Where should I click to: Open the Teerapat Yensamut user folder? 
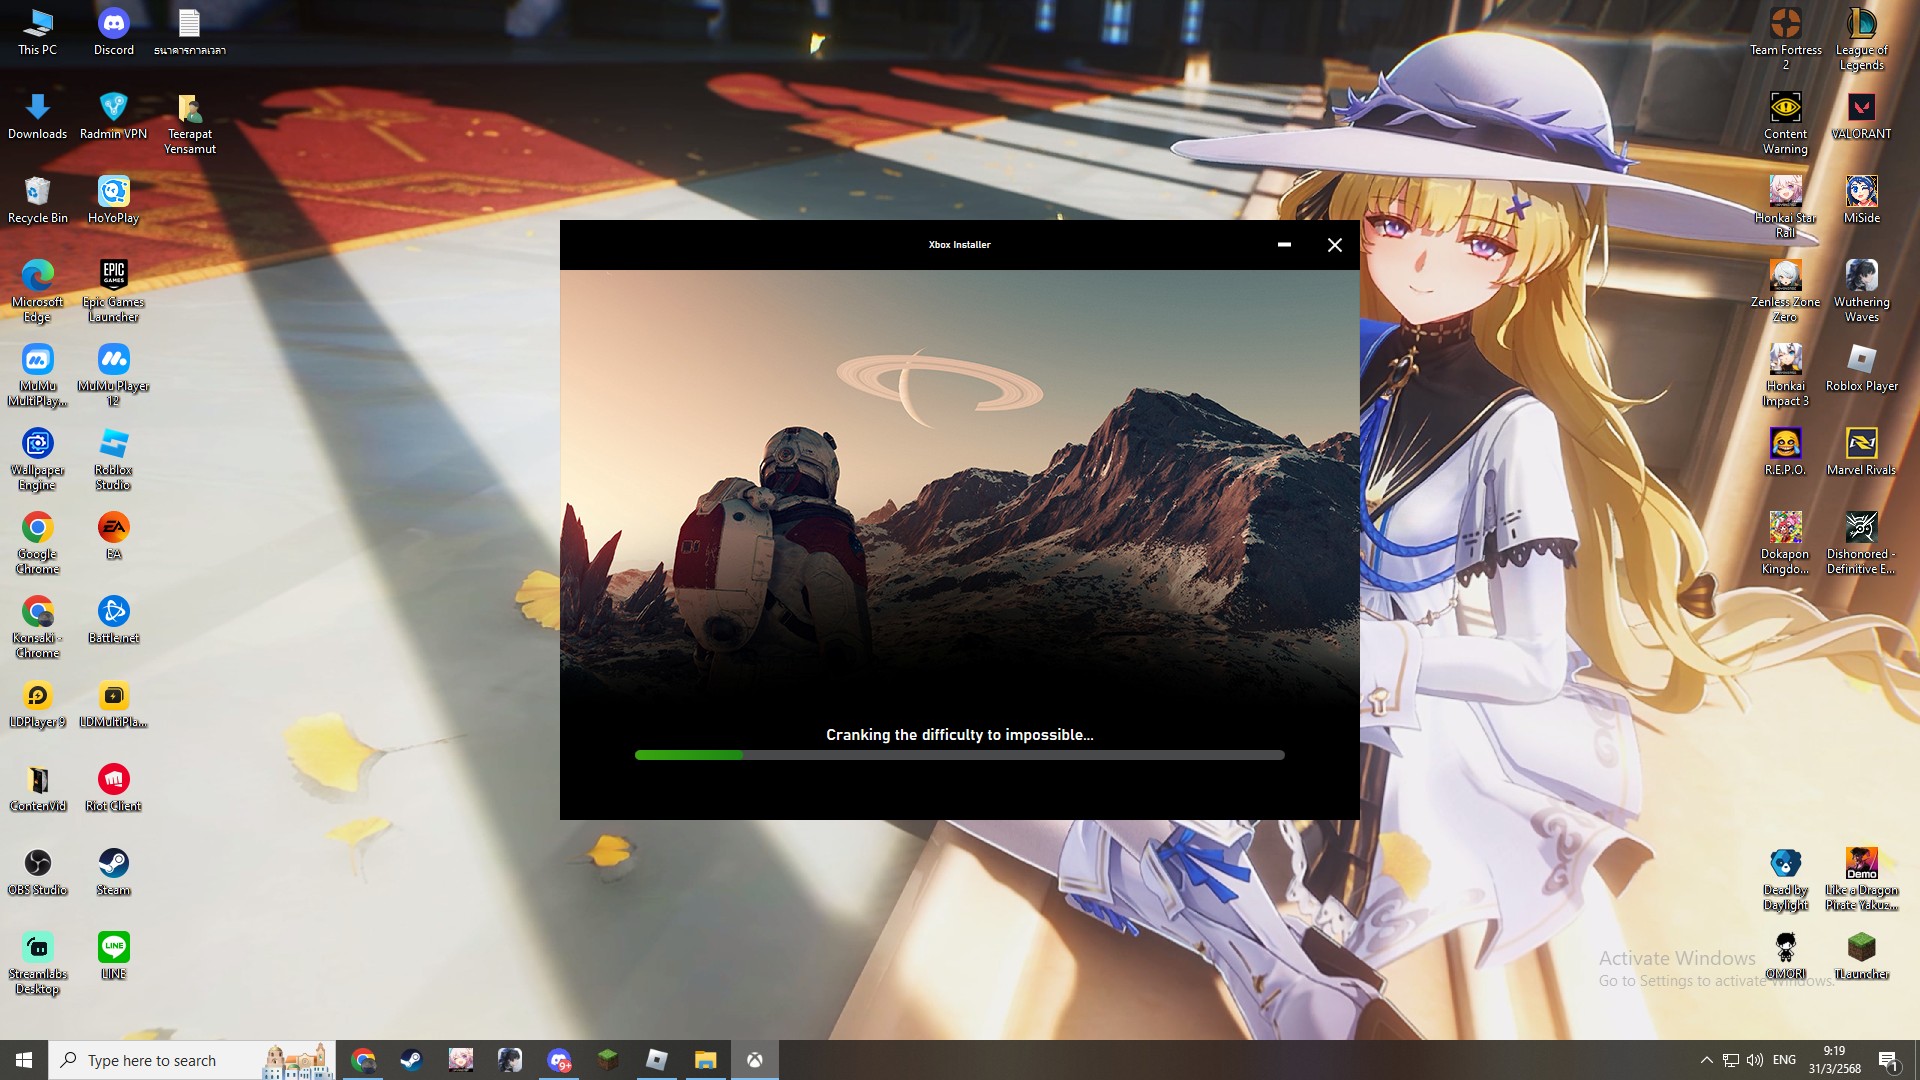[x=189, y=124]
